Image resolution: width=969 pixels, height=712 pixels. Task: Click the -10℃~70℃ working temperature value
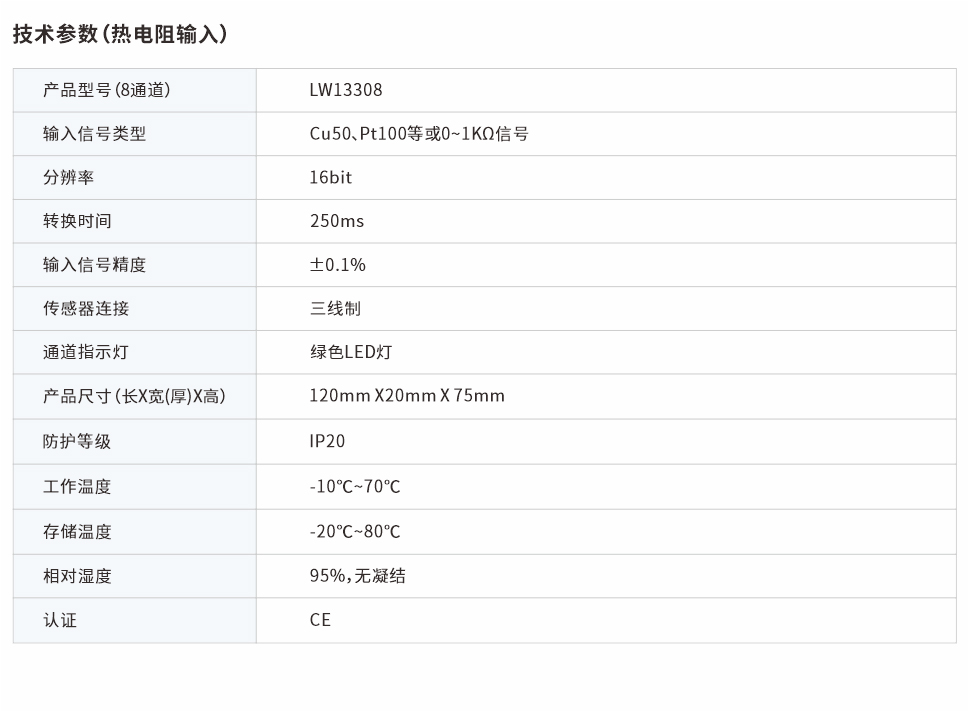click(355, 487)
